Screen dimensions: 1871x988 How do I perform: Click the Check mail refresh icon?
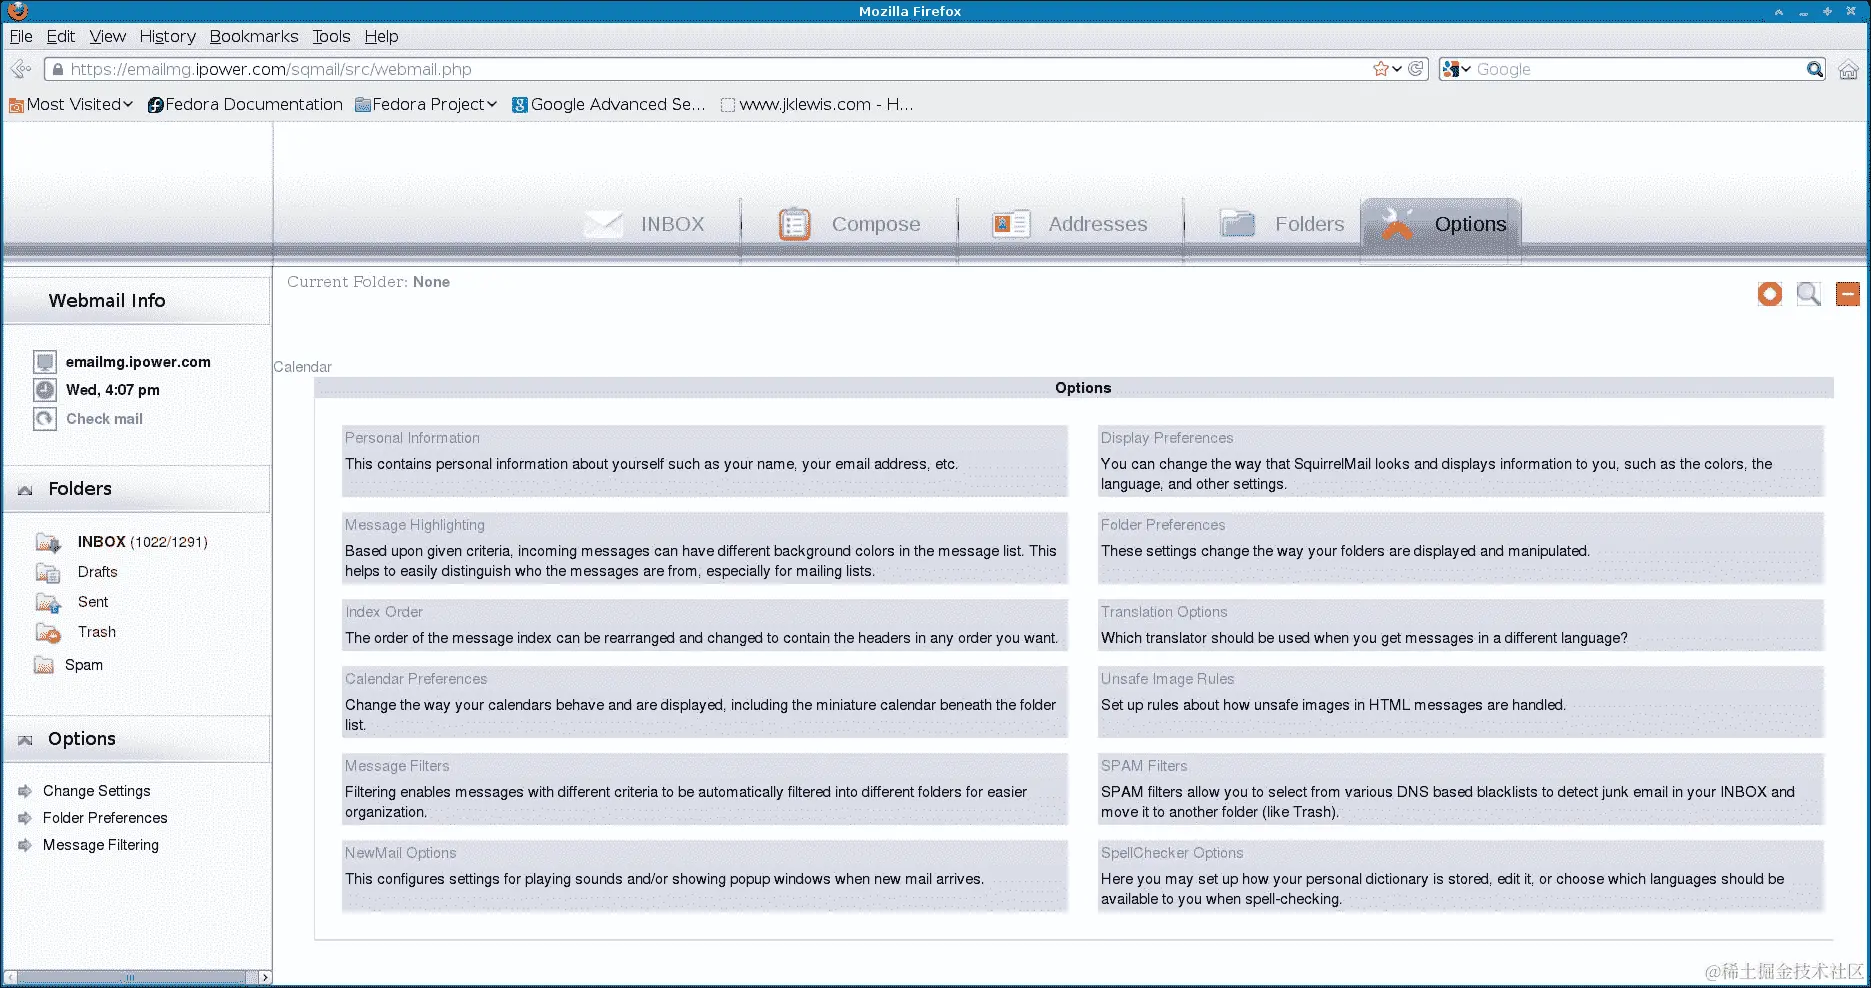pyautogui.click(x=45, y=419)
